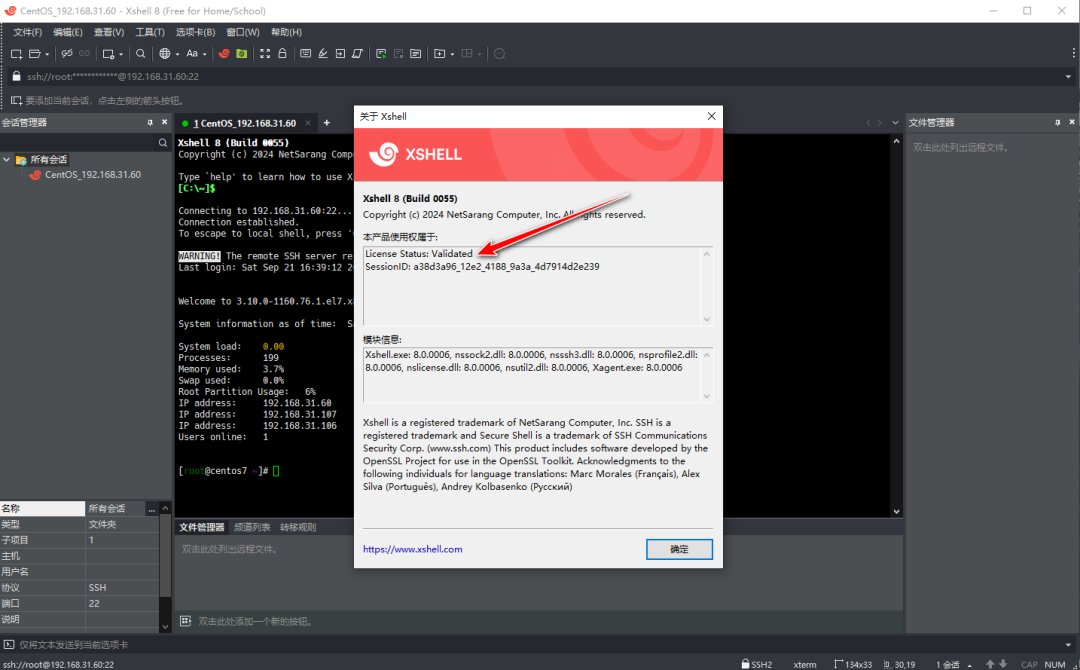Click the session manager search field

click(x=79, y=143)
